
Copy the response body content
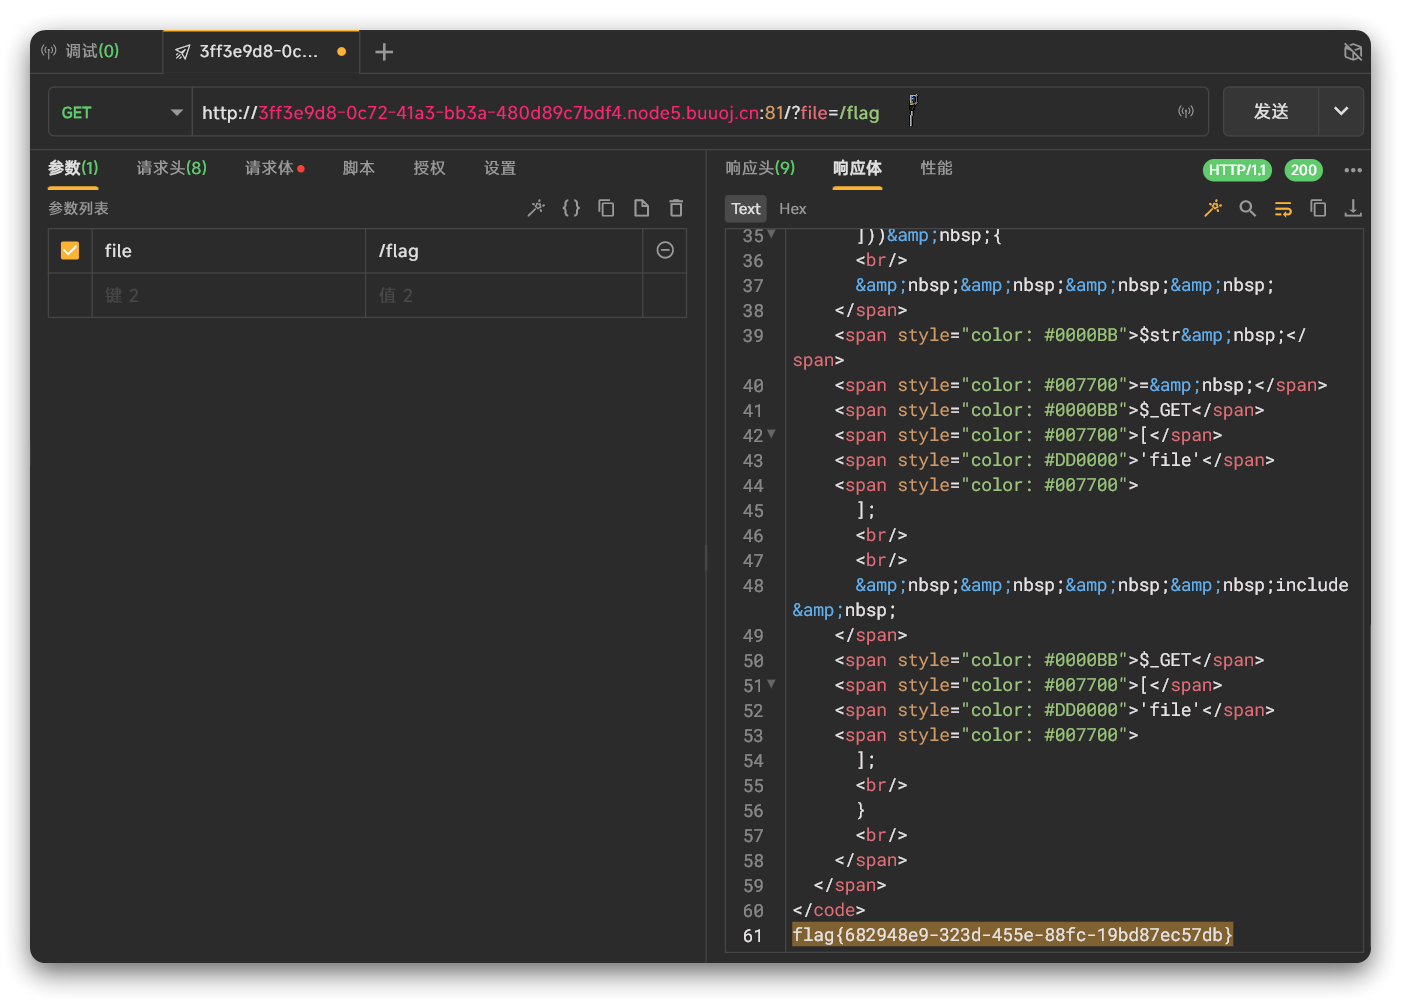click(x=1318, y=208)
